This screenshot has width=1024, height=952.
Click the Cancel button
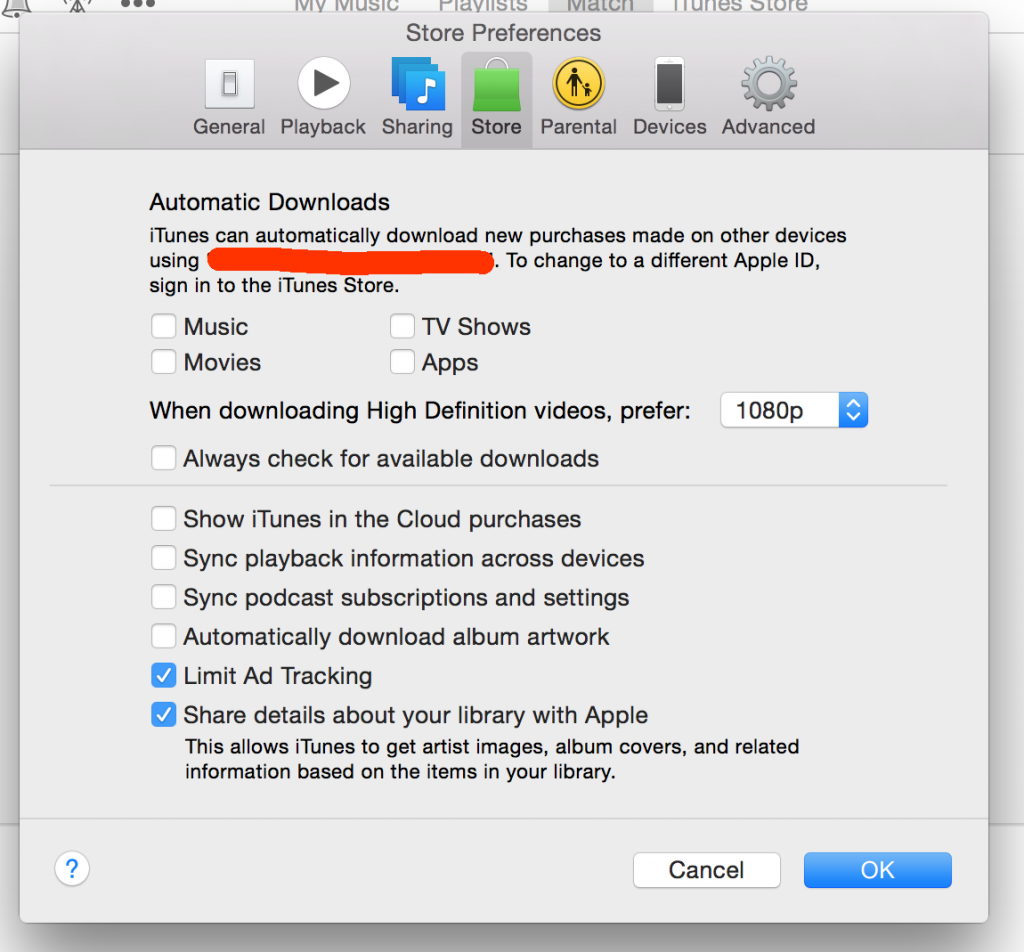pyautogui.click(x=707, y=870)
